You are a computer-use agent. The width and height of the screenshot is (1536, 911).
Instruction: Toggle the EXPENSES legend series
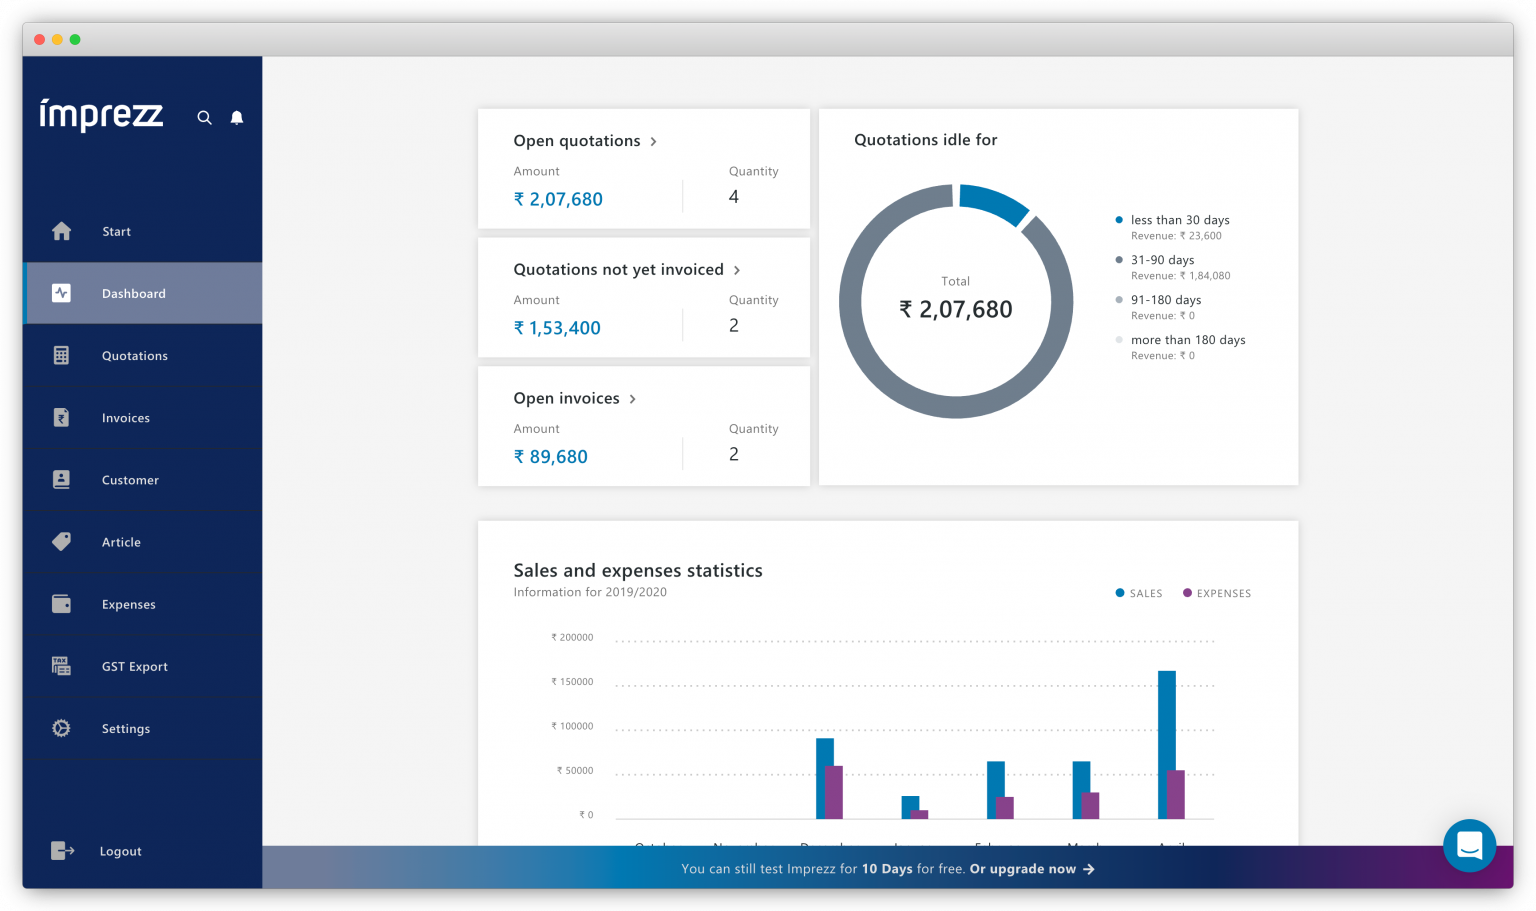pos(1217,593)
